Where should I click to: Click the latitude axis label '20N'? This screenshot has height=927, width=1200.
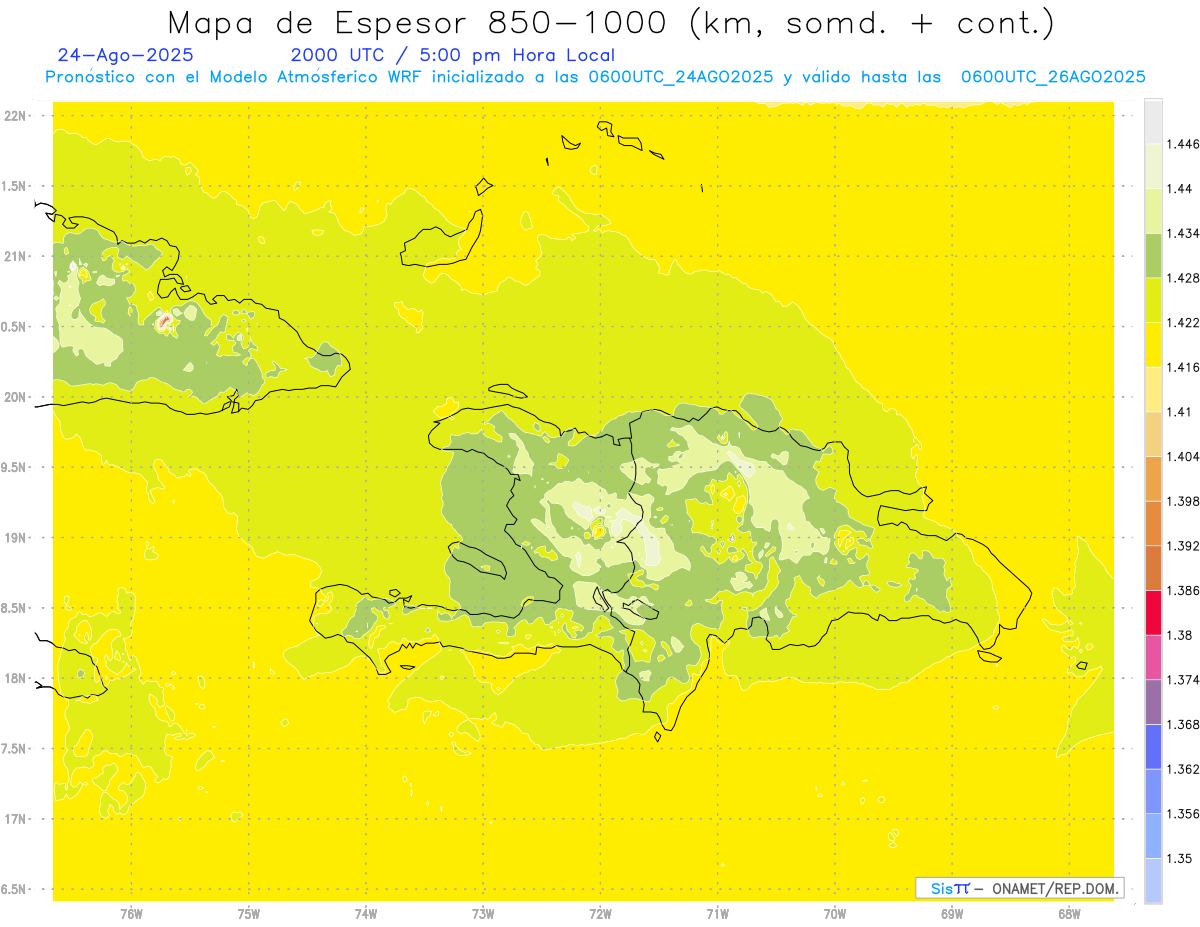[16, 397]
